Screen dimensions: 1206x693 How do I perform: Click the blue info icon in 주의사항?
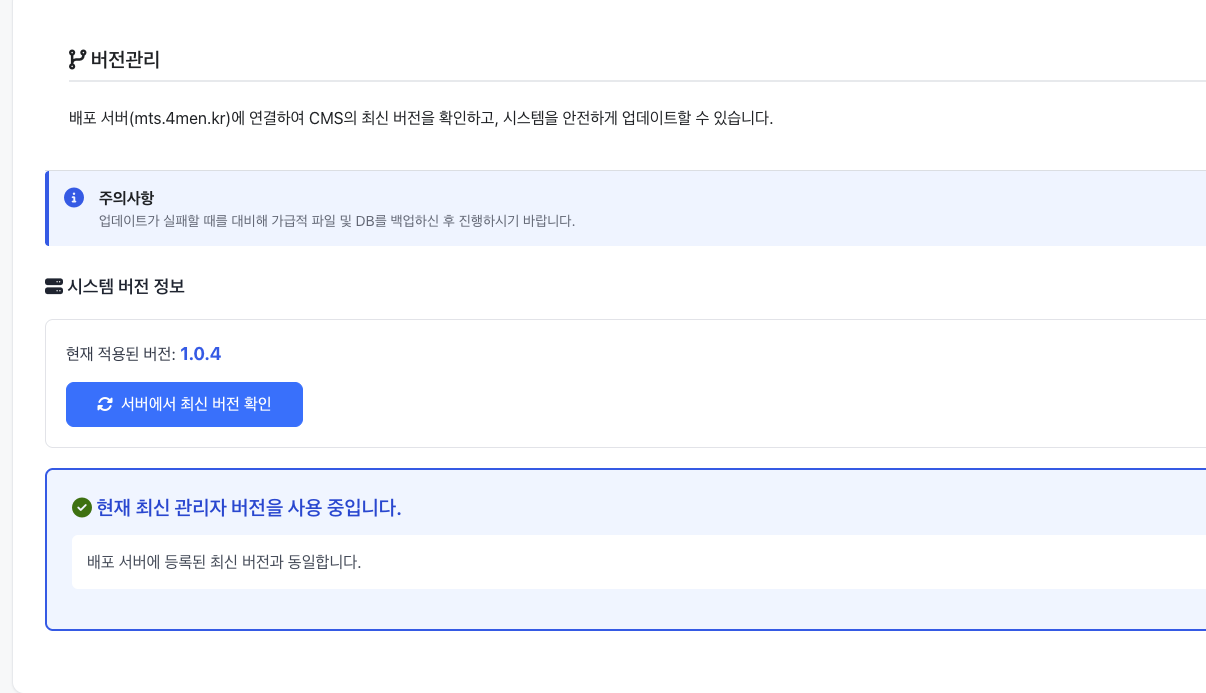[x=74, y=198]
